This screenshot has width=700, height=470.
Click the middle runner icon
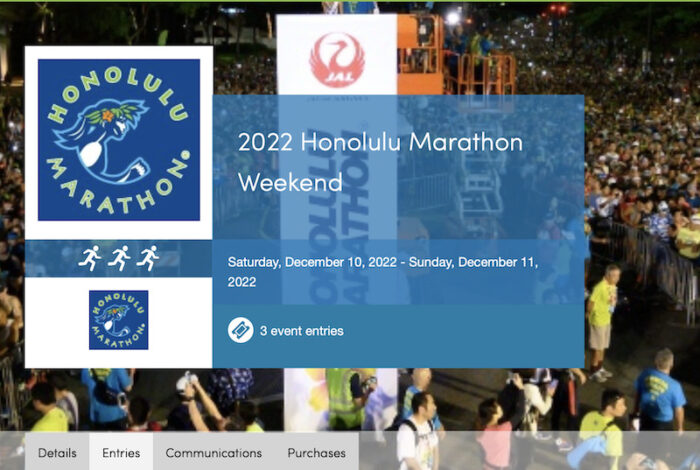pos(119,258)
